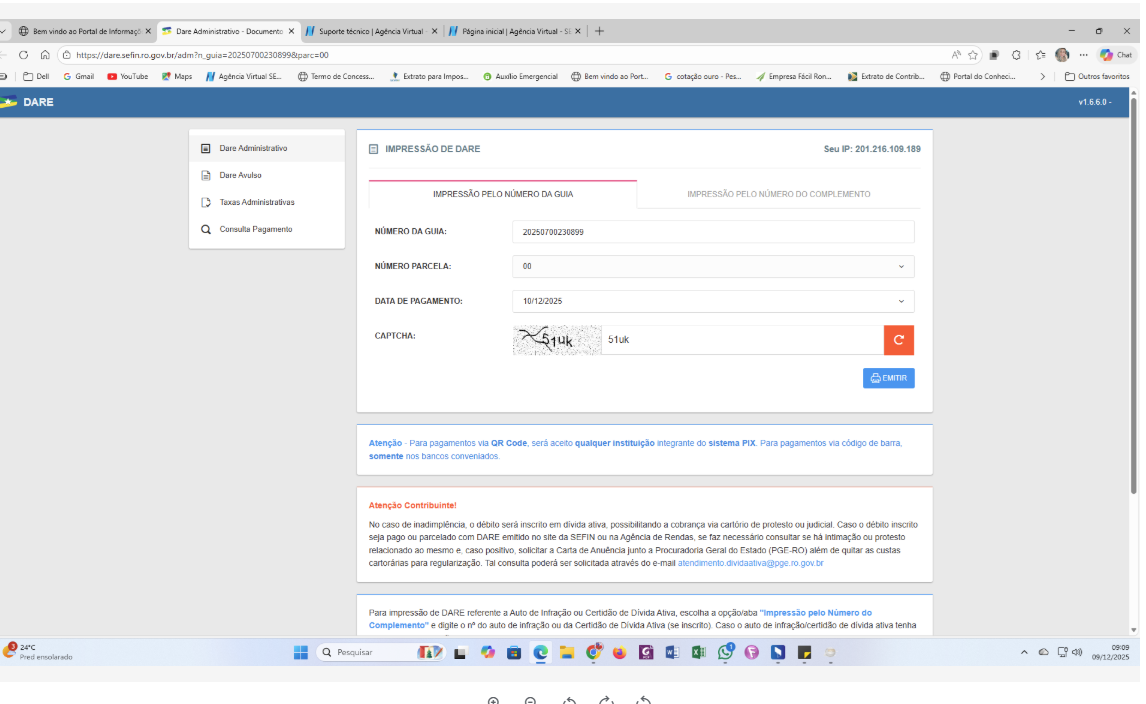Open Taxas Administrativas in the sidebar

tap(256, 202)
